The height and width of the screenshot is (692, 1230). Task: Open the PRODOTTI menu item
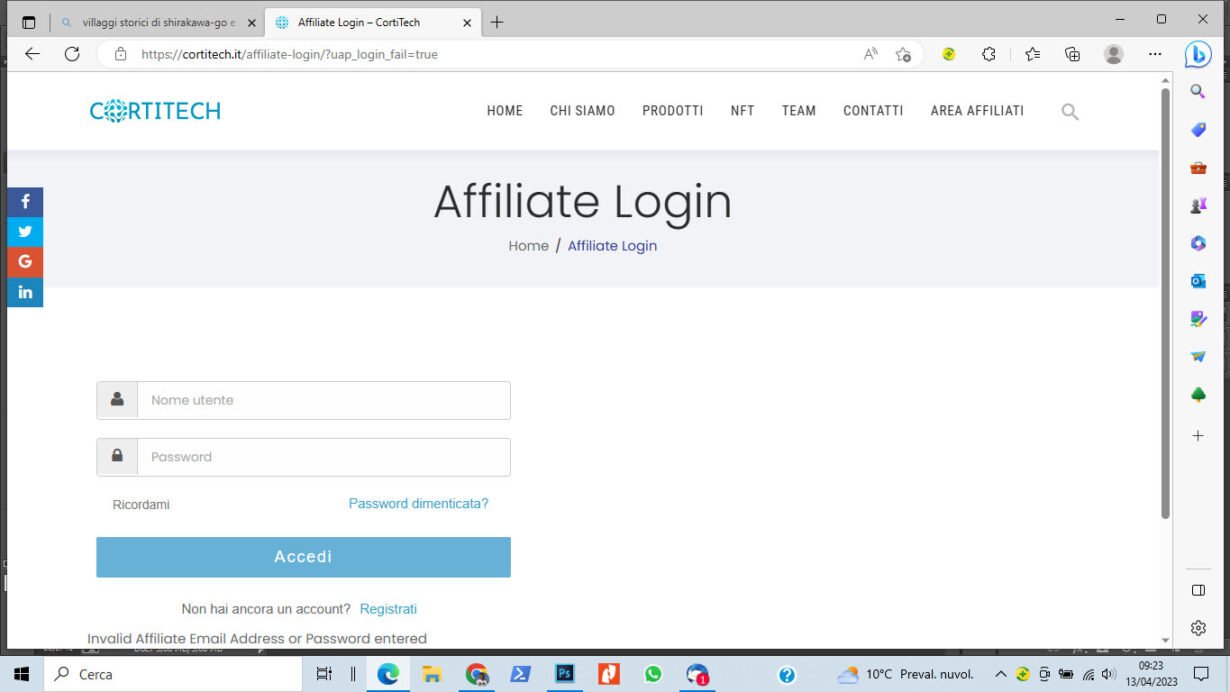pyautogui.click(x=672, y=111)
